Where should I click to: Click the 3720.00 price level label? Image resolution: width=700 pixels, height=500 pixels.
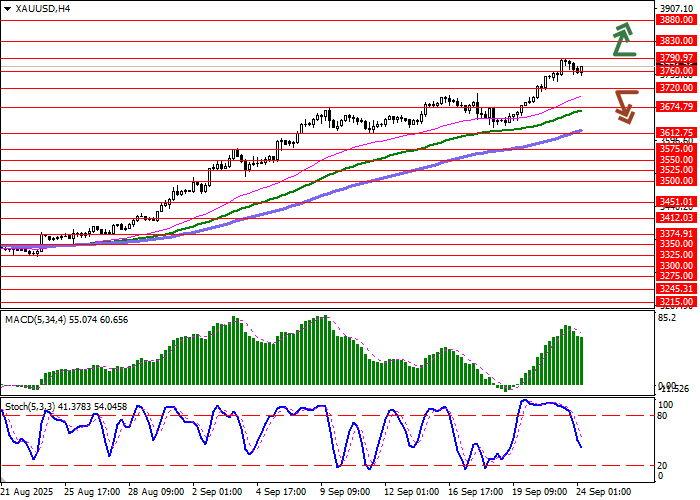click(x=676, y=88)
